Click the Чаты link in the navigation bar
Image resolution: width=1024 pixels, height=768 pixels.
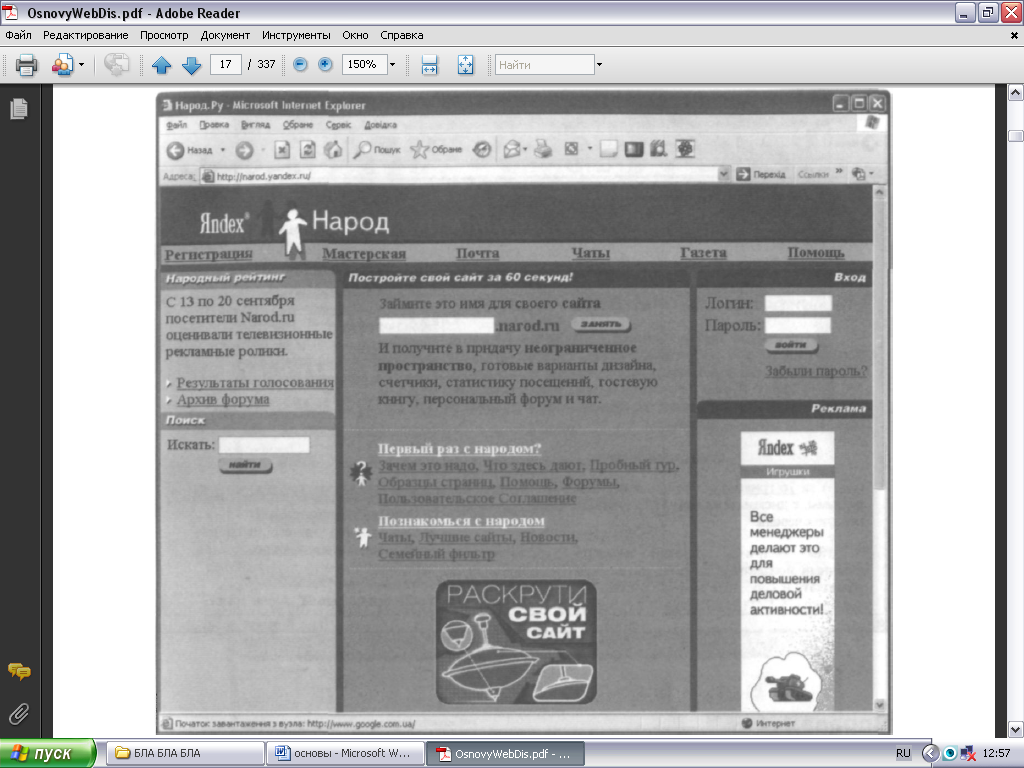click(x=591, y=253)
